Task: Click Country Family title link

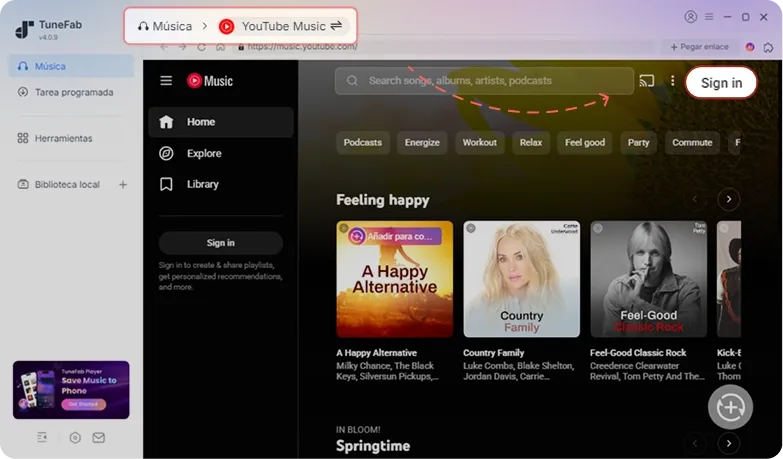Action: pos(493,353)
